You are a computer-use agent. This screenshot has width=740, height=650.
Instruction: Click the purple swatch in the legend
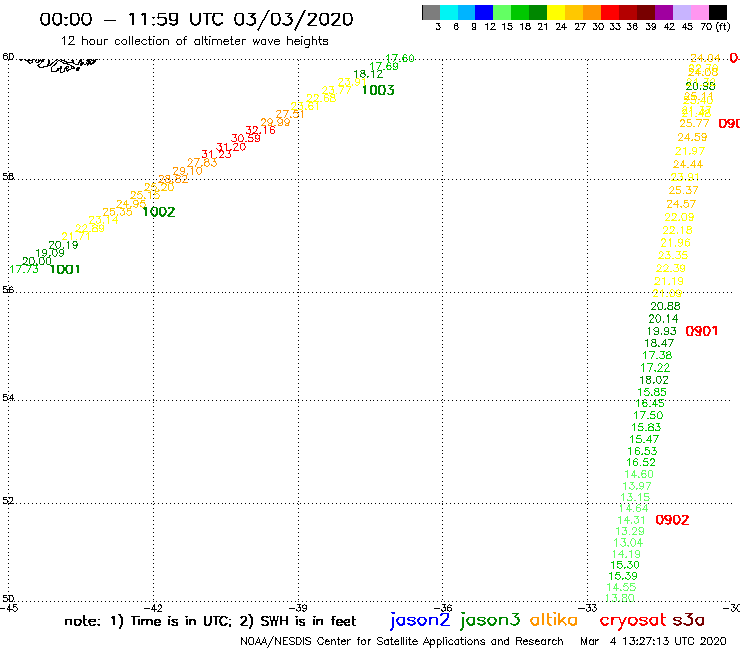(663, 12)
